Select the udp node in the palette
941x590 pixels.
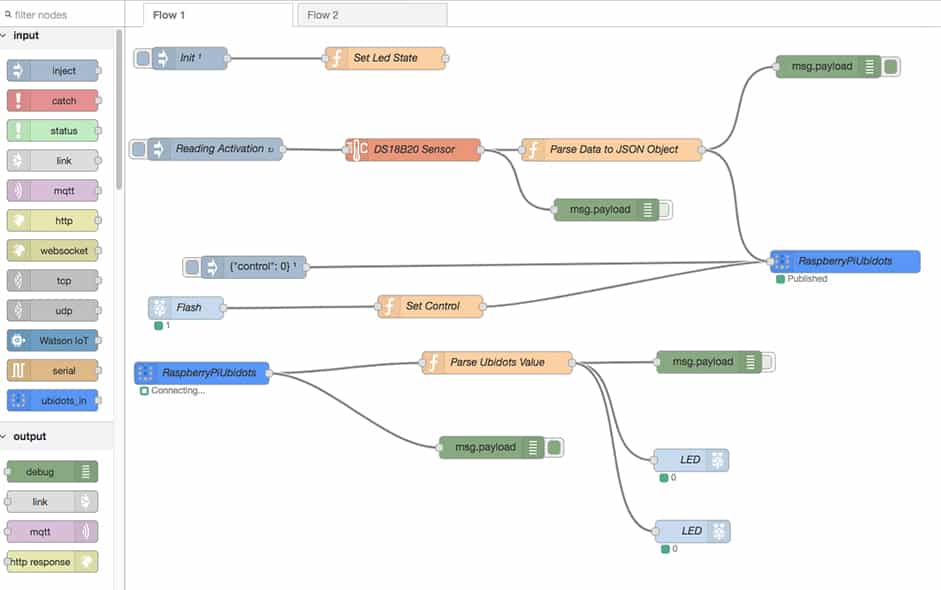tap(52, 311)
